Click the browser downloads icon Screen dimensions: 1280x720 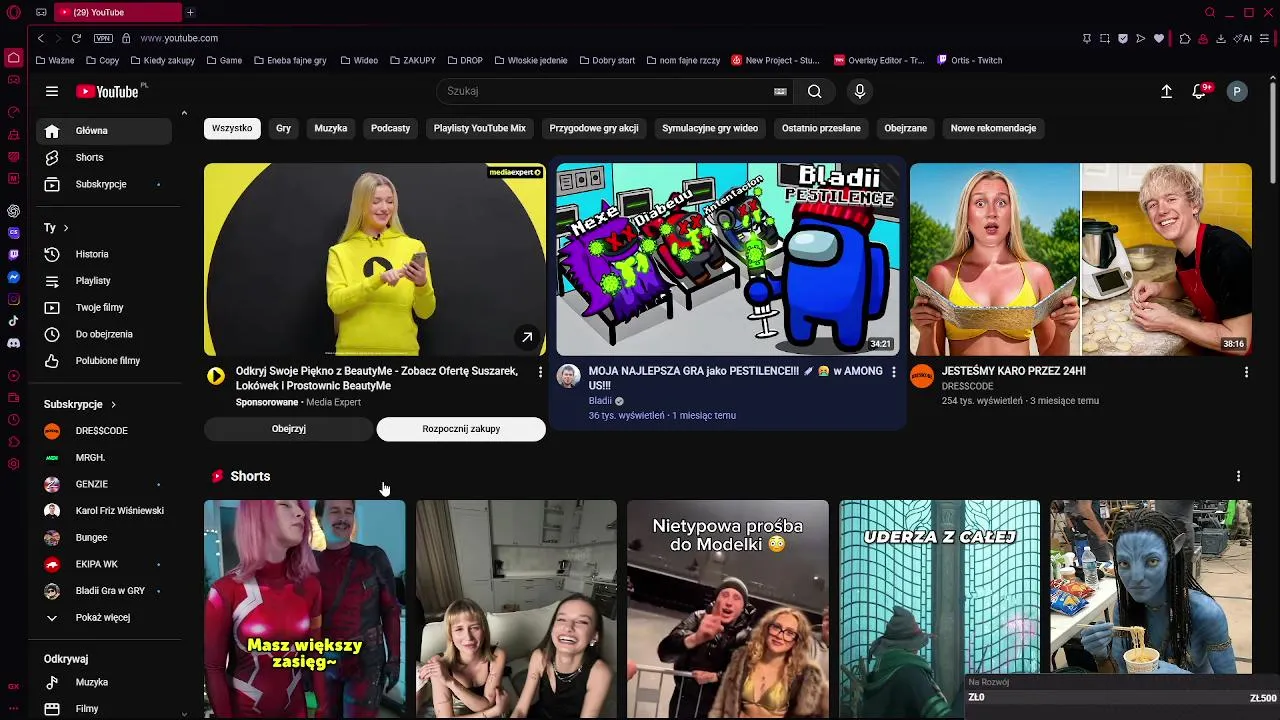(x=1220, y=38)
